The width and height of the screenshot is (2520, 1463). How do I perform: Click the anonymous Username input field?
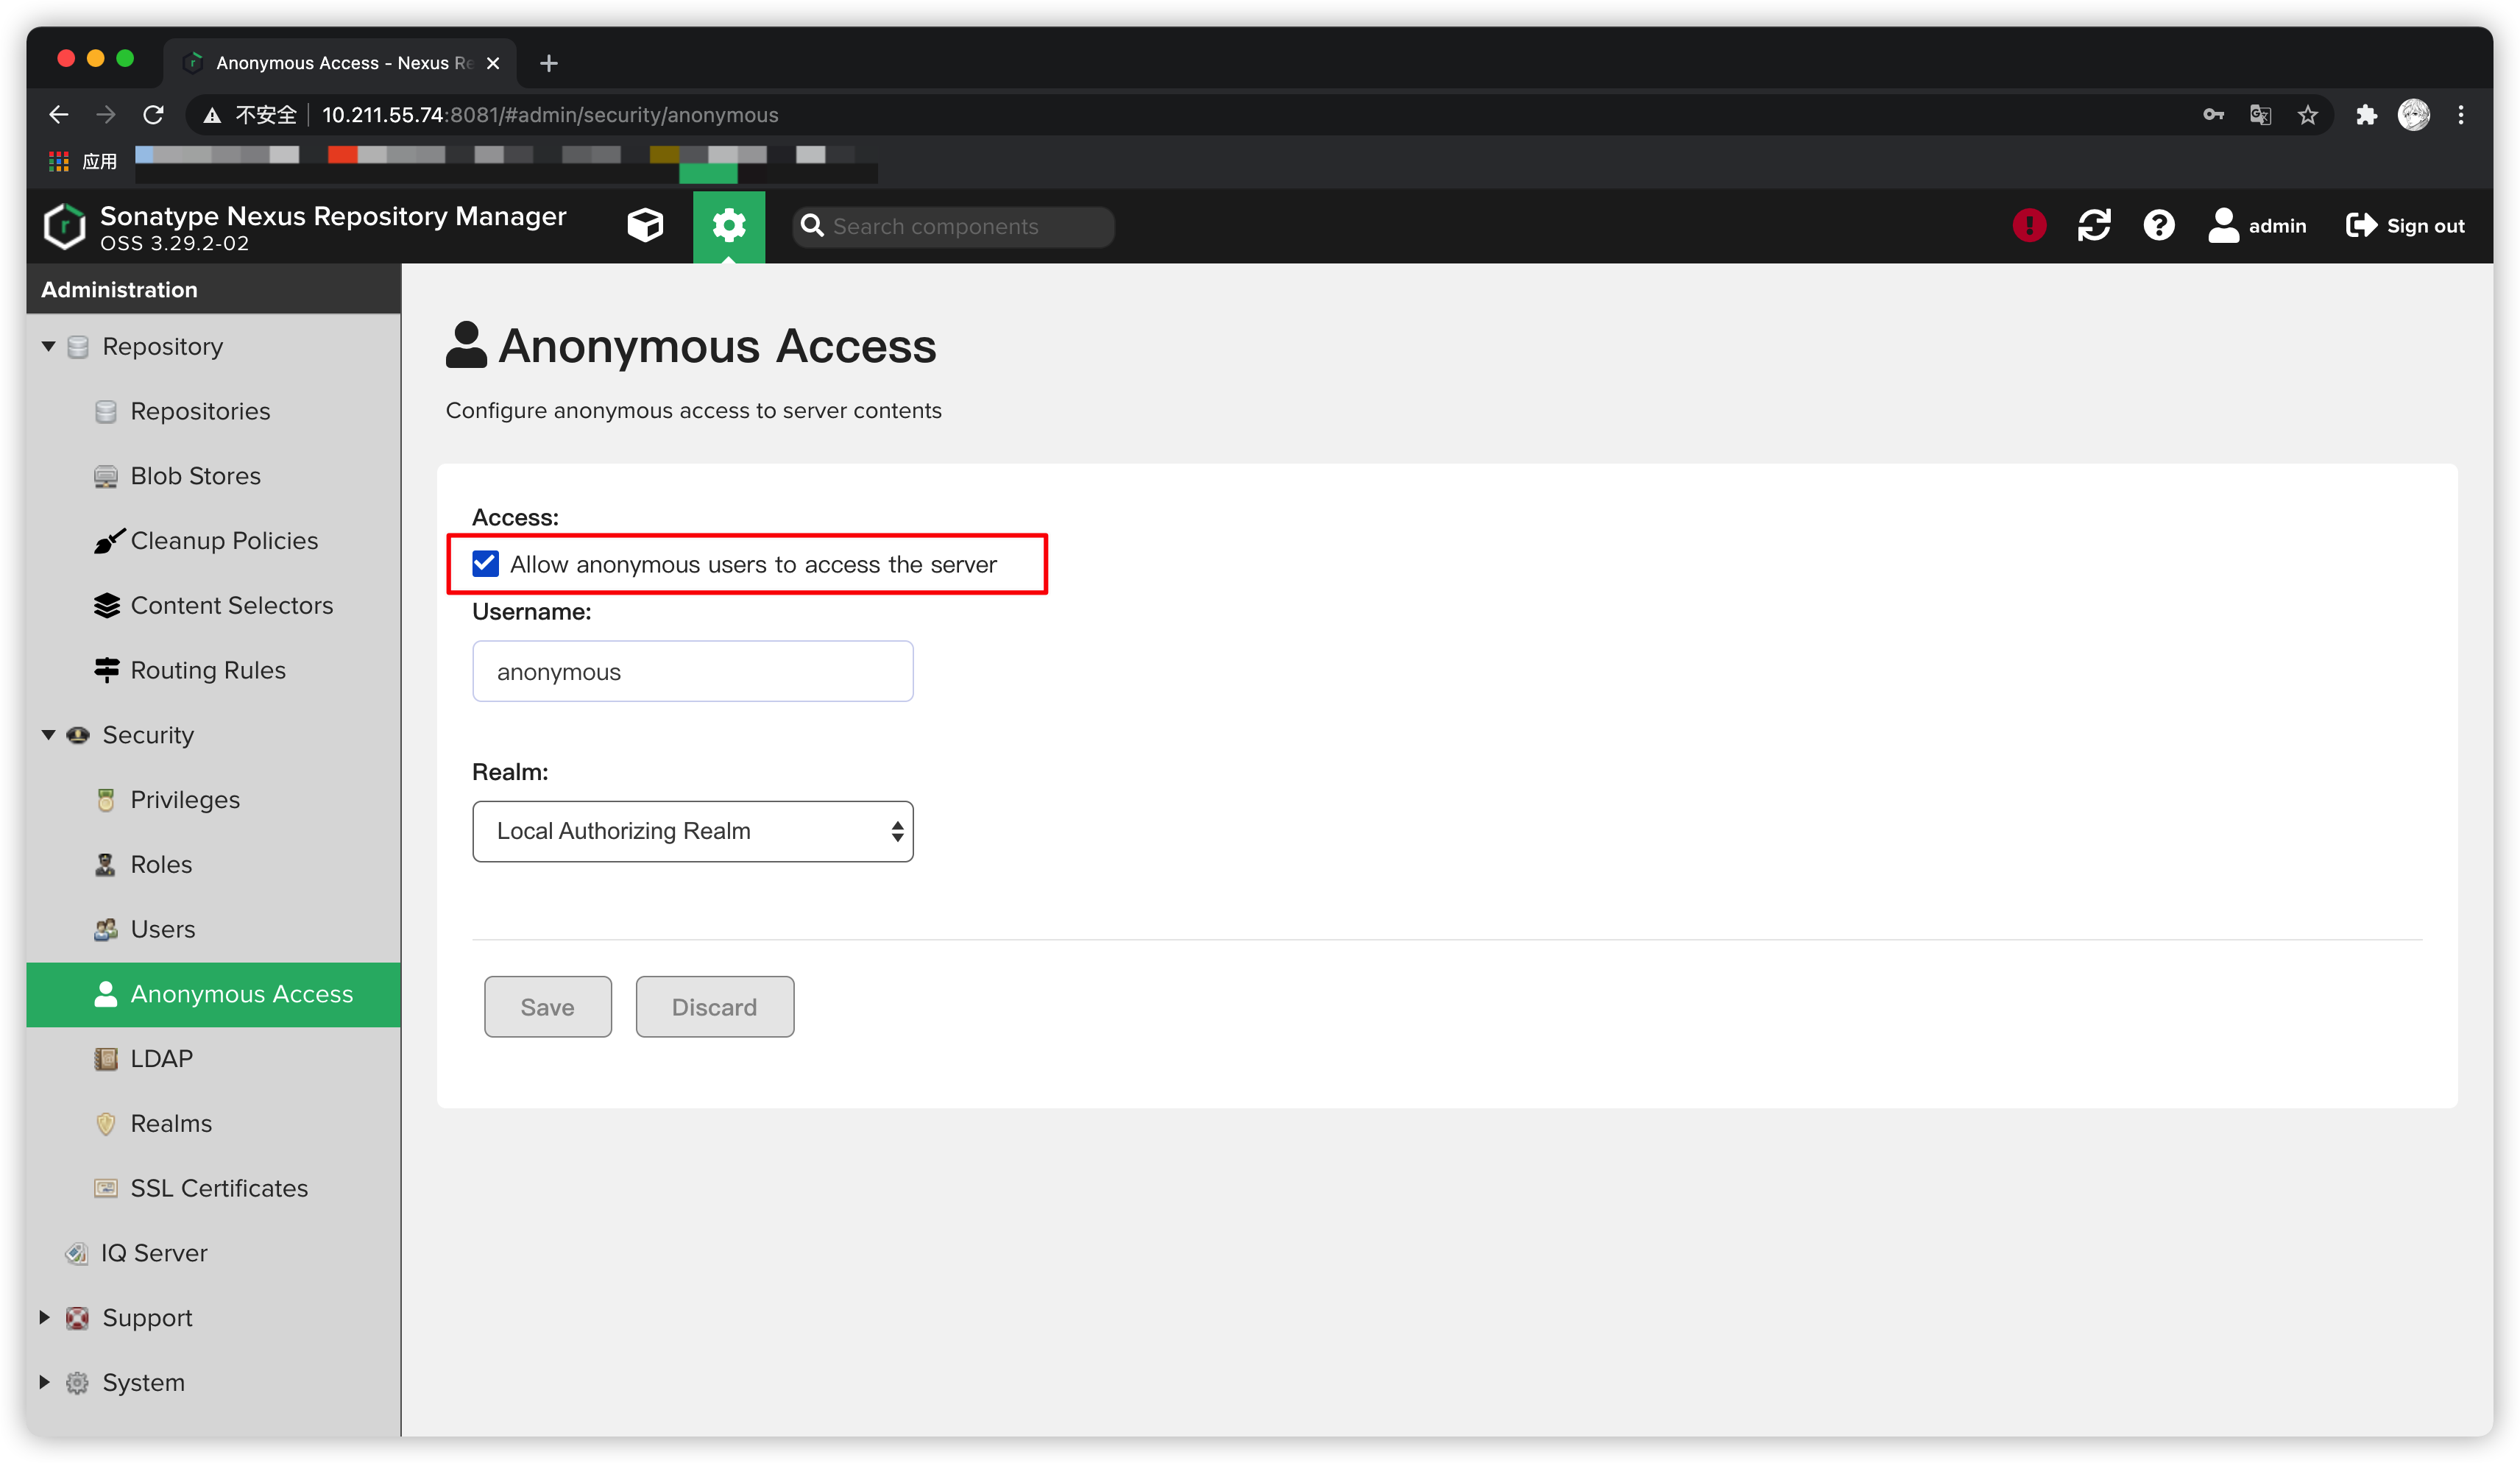(x=692, y=672)
